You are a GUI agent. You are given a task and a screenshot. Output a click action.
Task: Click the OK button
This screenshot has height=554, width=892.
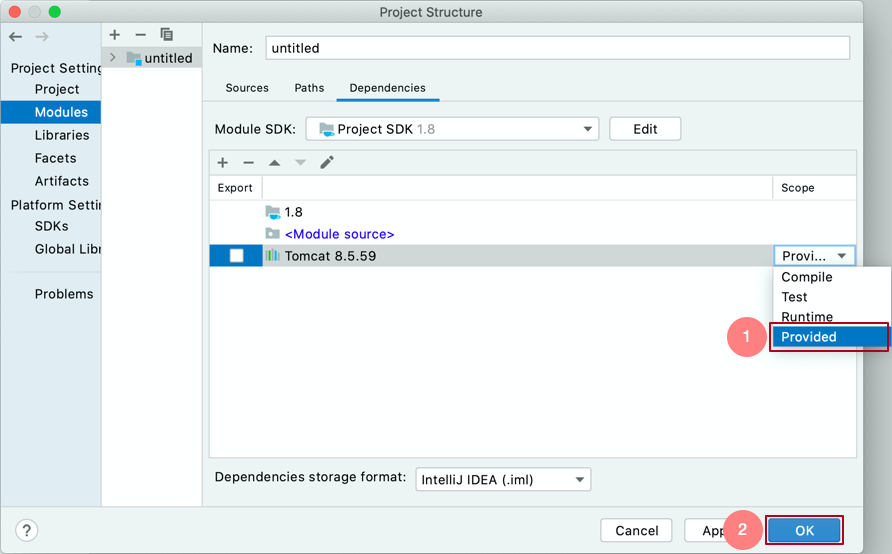click(804, 531)
